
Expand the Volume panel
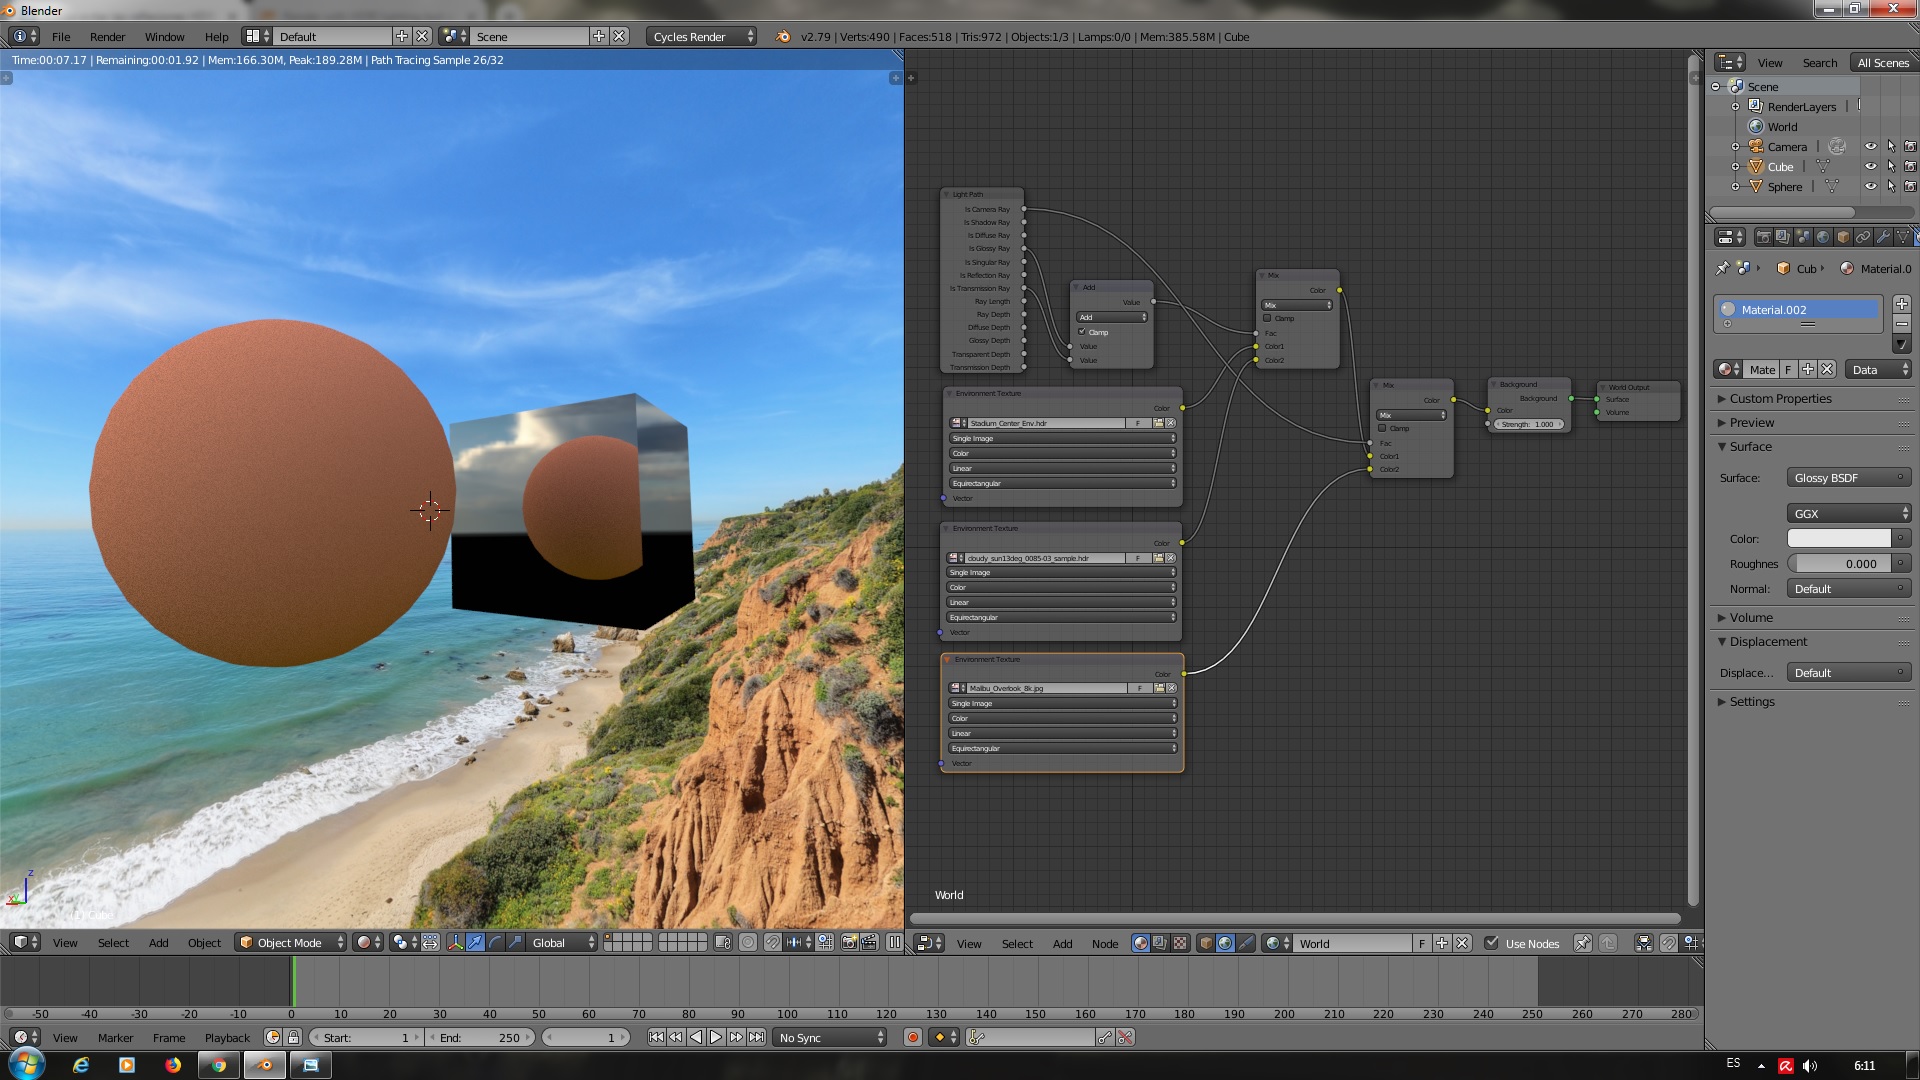pyautogui.click(x=1750, y=617)
